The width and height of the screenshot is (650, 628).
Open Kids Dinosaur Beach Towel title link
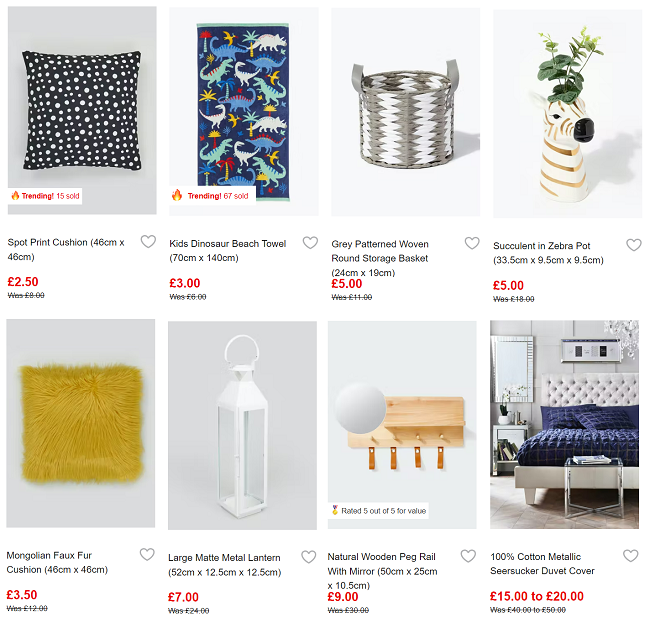click(228, 251)
